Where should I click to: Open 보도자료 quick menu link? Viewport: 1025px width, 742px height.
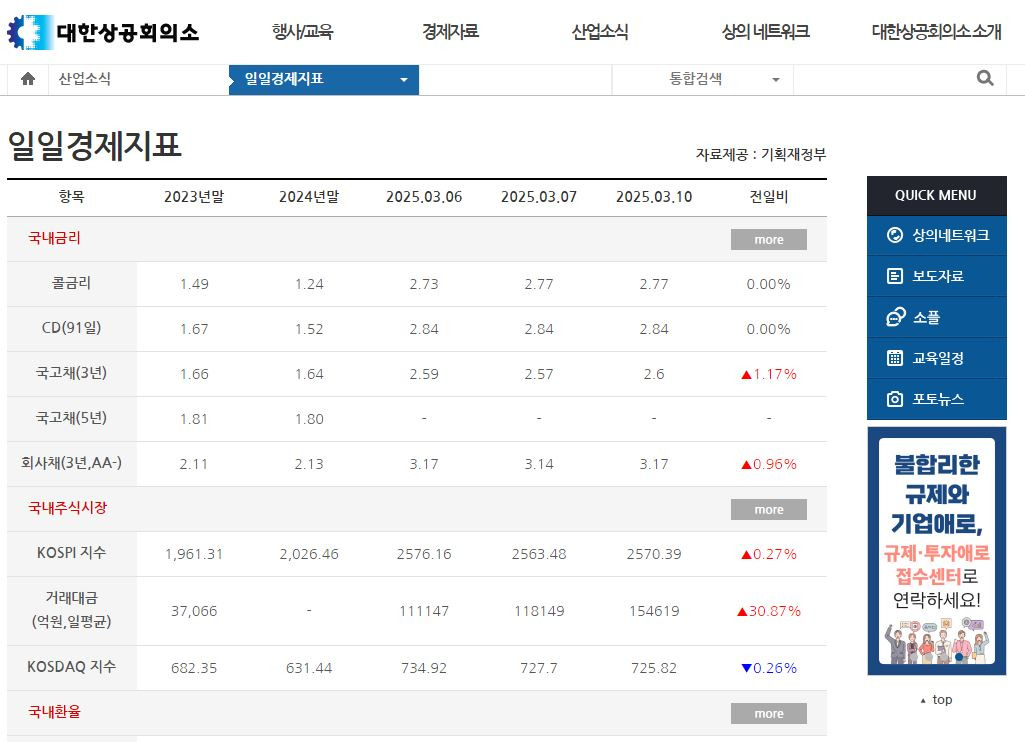(938, 276)
